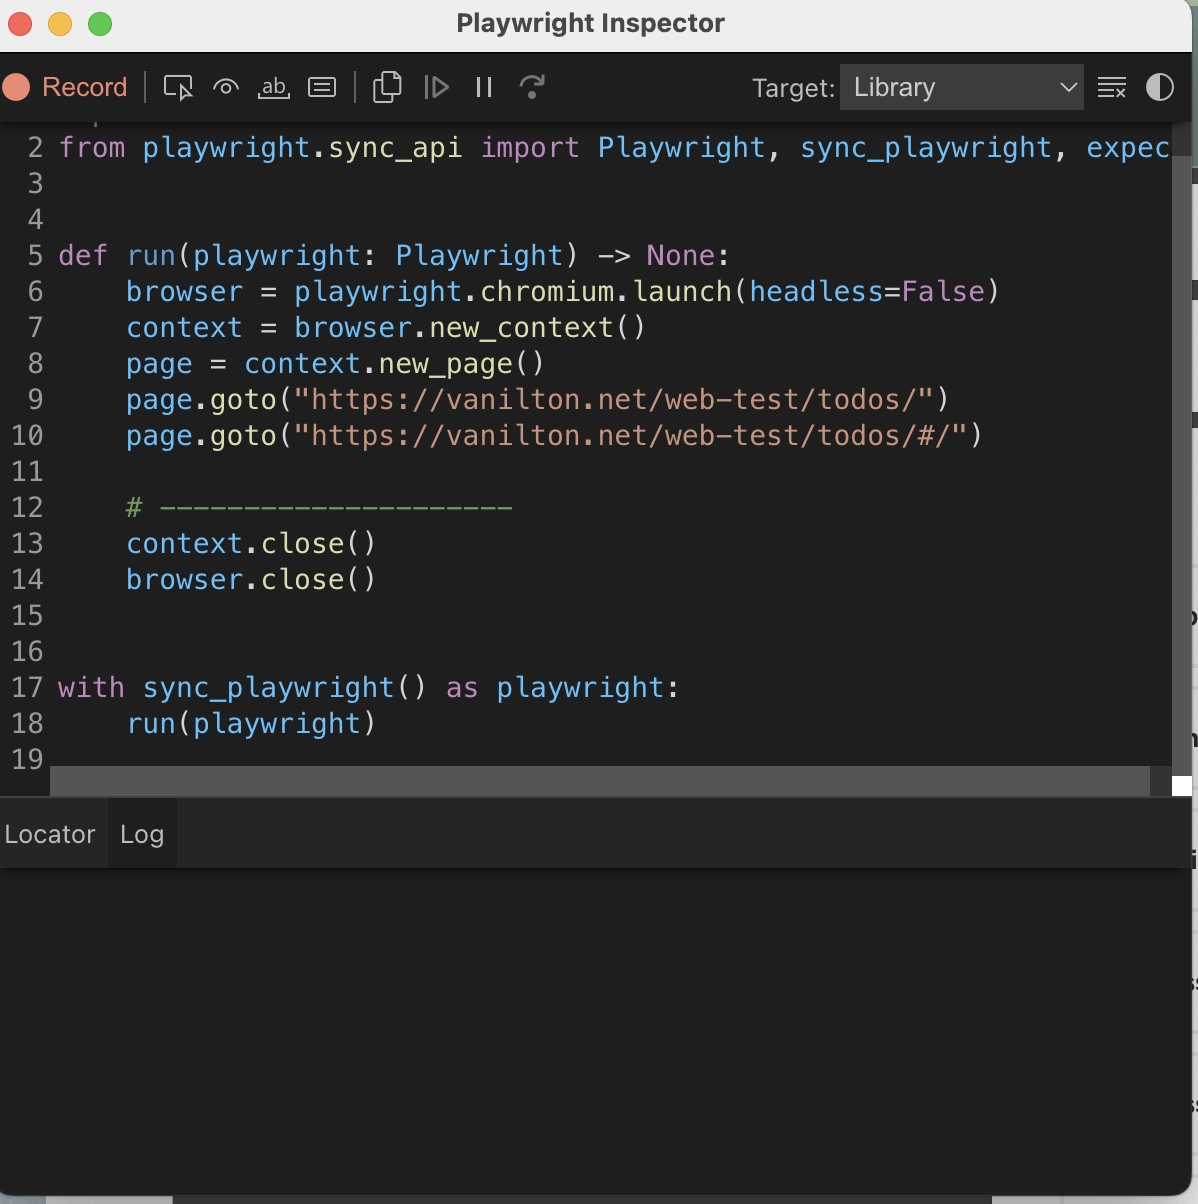Click the line reading browser.close()
Viewport: 1198px width, 1204px height.
(x=250, y=579)
